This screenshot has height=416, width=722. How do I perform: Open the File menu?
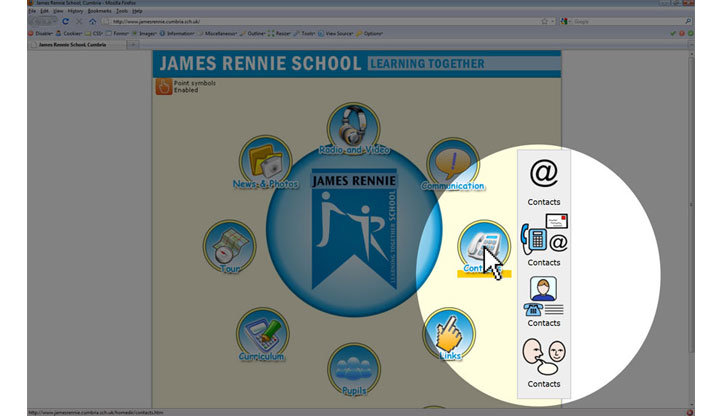tap(32, 11)
